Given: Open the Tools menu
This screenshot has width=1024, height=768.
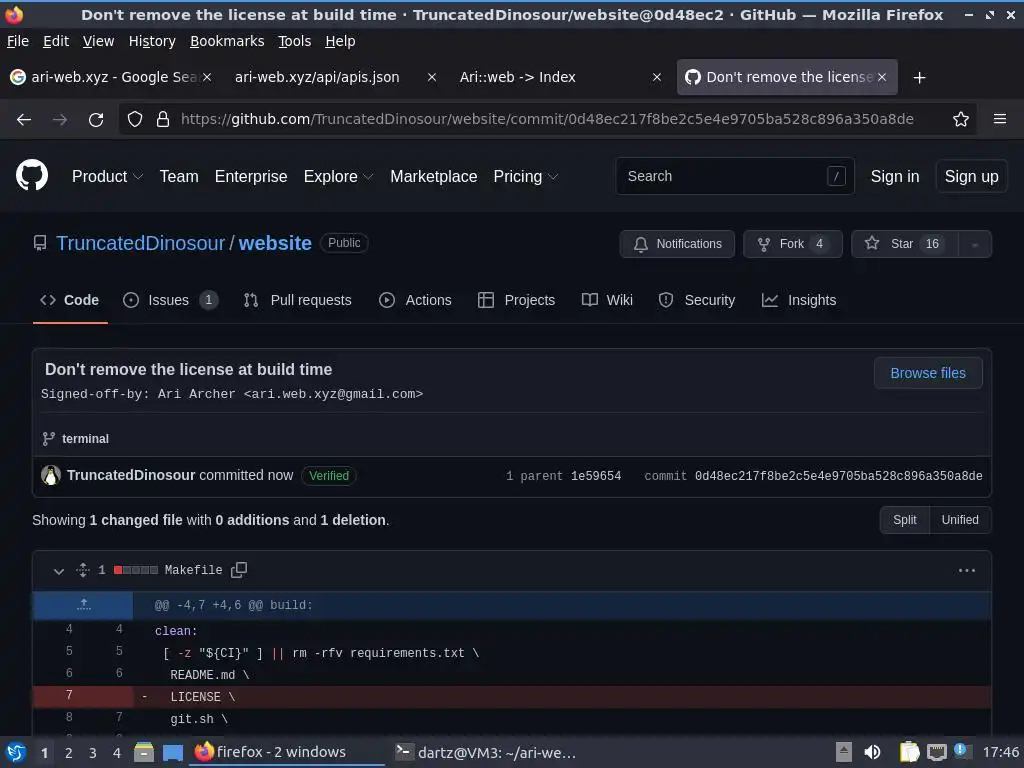Looking at the screenshot, I should (x=295, y=41).
